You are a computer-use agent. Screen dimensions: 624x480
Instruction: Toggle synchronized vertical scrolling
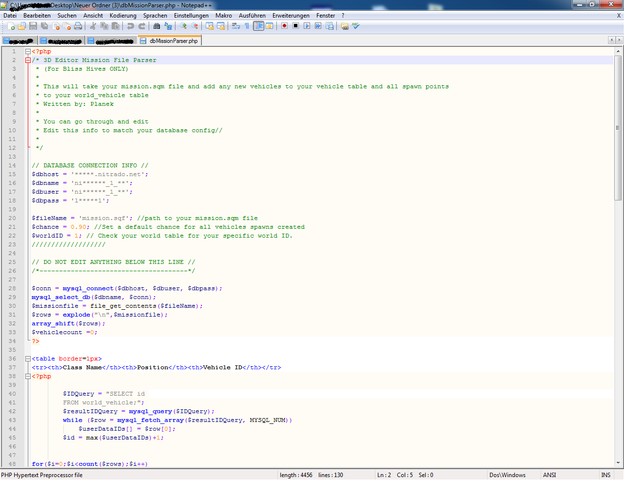[209, 26]
